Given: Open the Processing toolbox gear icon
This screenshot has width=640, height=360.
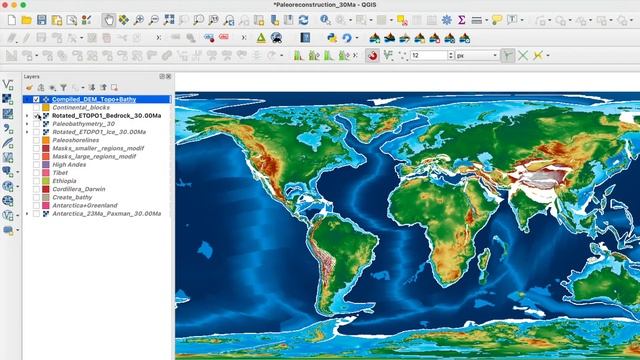Looking at the screenshot, I should 447,20.
